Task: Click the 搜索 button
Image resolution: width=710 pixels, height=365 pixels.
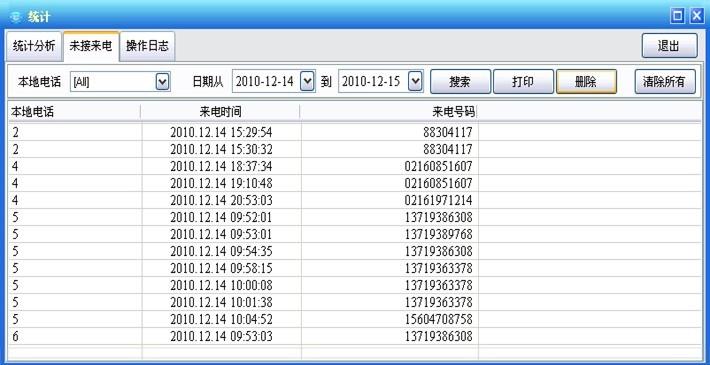Action: pyautogui.click(x=460, y=82)
